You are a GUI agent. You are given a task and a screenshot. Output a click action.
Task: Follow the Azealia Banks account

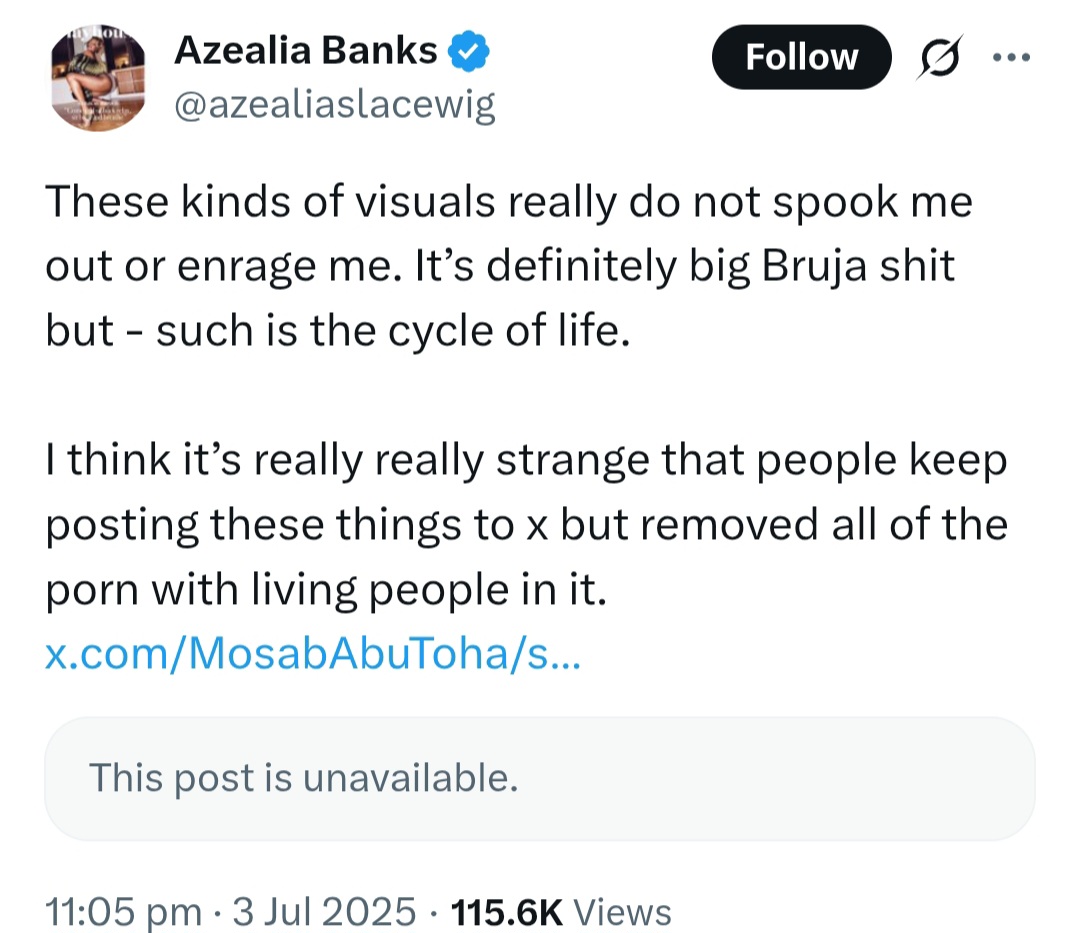801,57
